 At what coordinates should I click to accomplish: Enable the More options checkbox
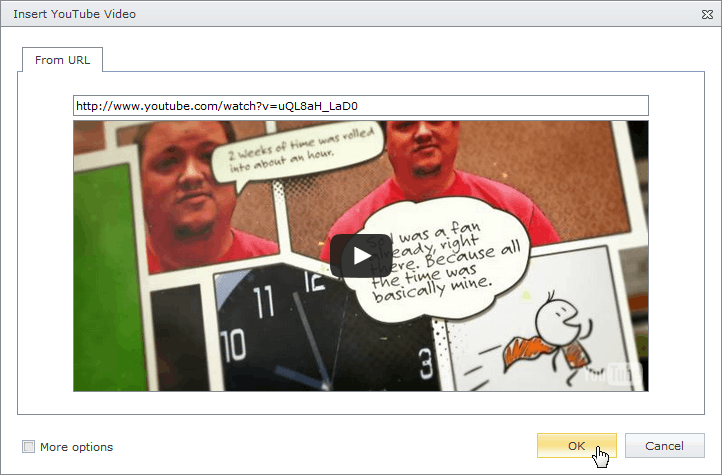[x=29, y=446]
